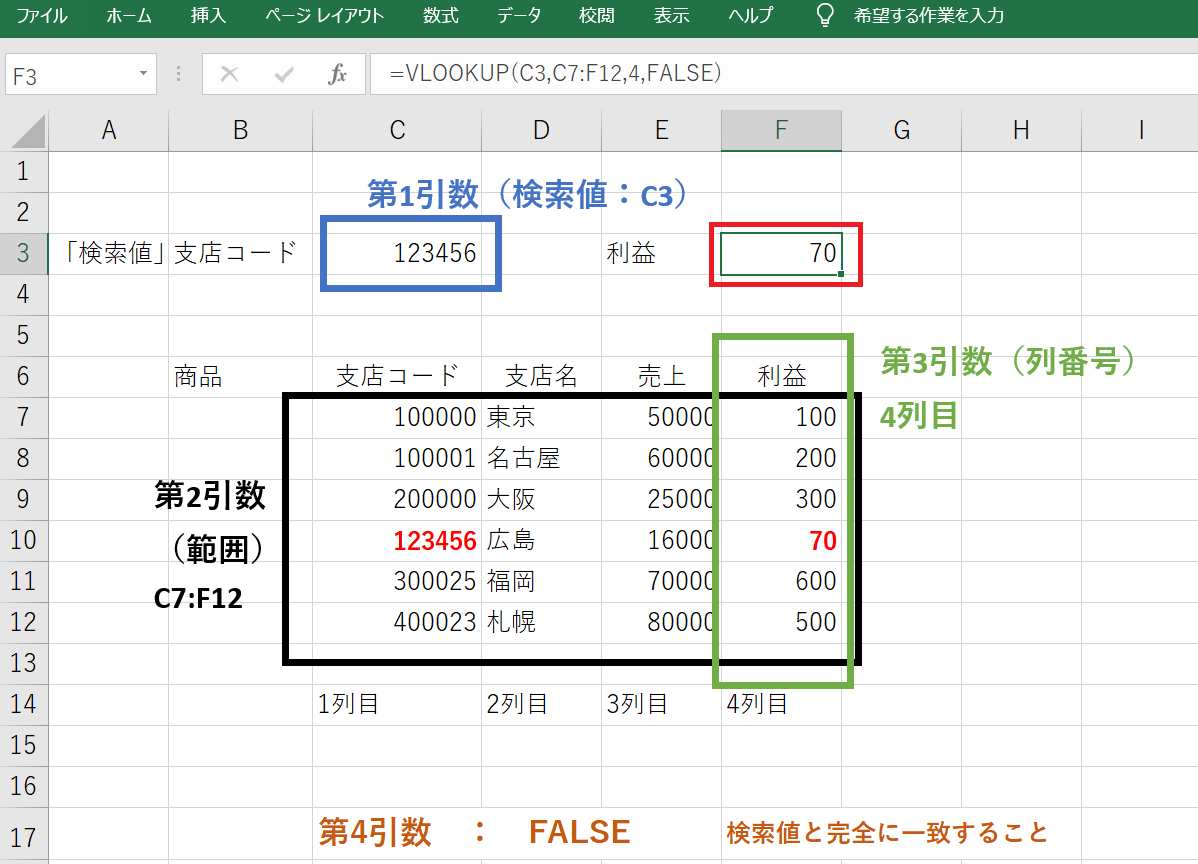
Task: Open the 挿入 ribbon tab
Action: click(x=209, y=15)
